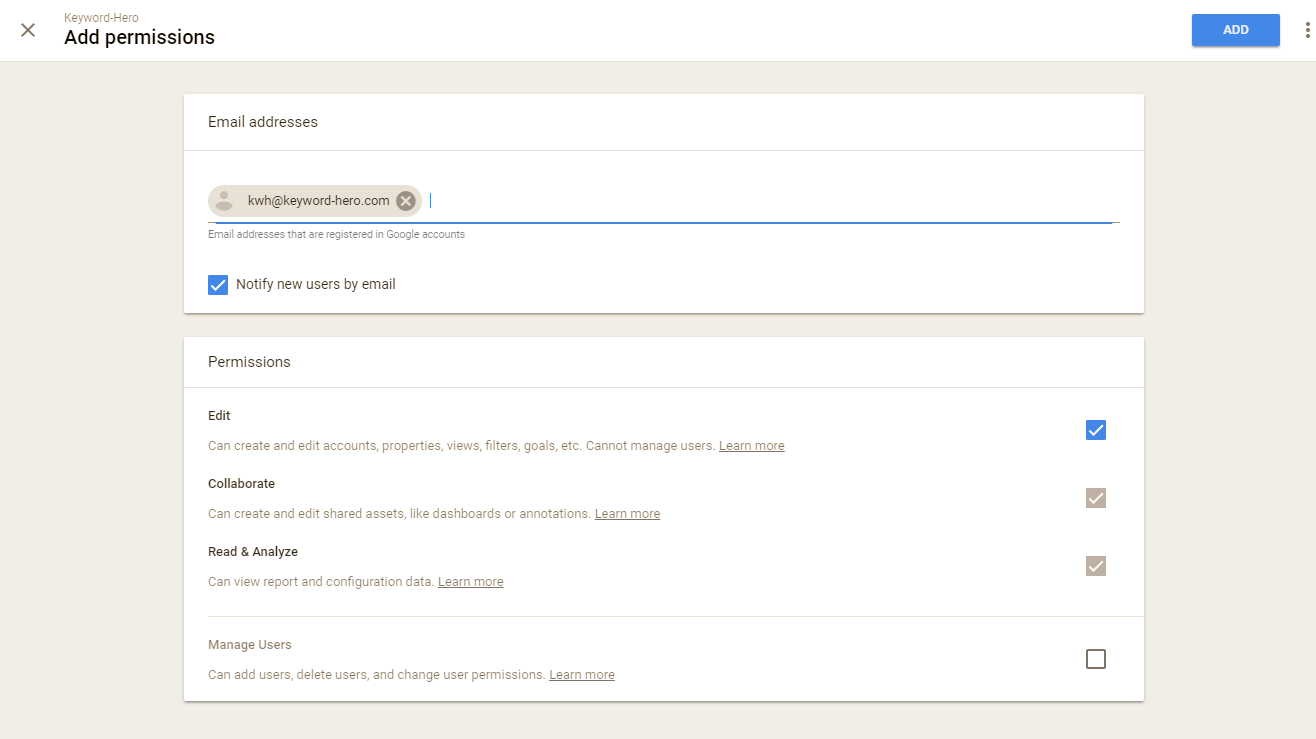This screenshot has height=739, width=1316.
Task: Click the Edit permission label
Action: point(219,416)
